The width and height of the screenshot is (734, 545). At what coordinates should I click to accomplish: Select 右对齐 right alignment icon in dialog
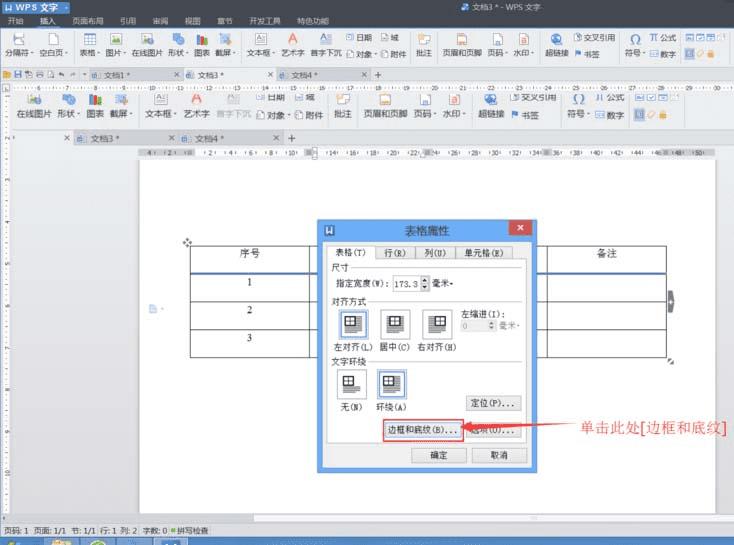coord(436,324)
